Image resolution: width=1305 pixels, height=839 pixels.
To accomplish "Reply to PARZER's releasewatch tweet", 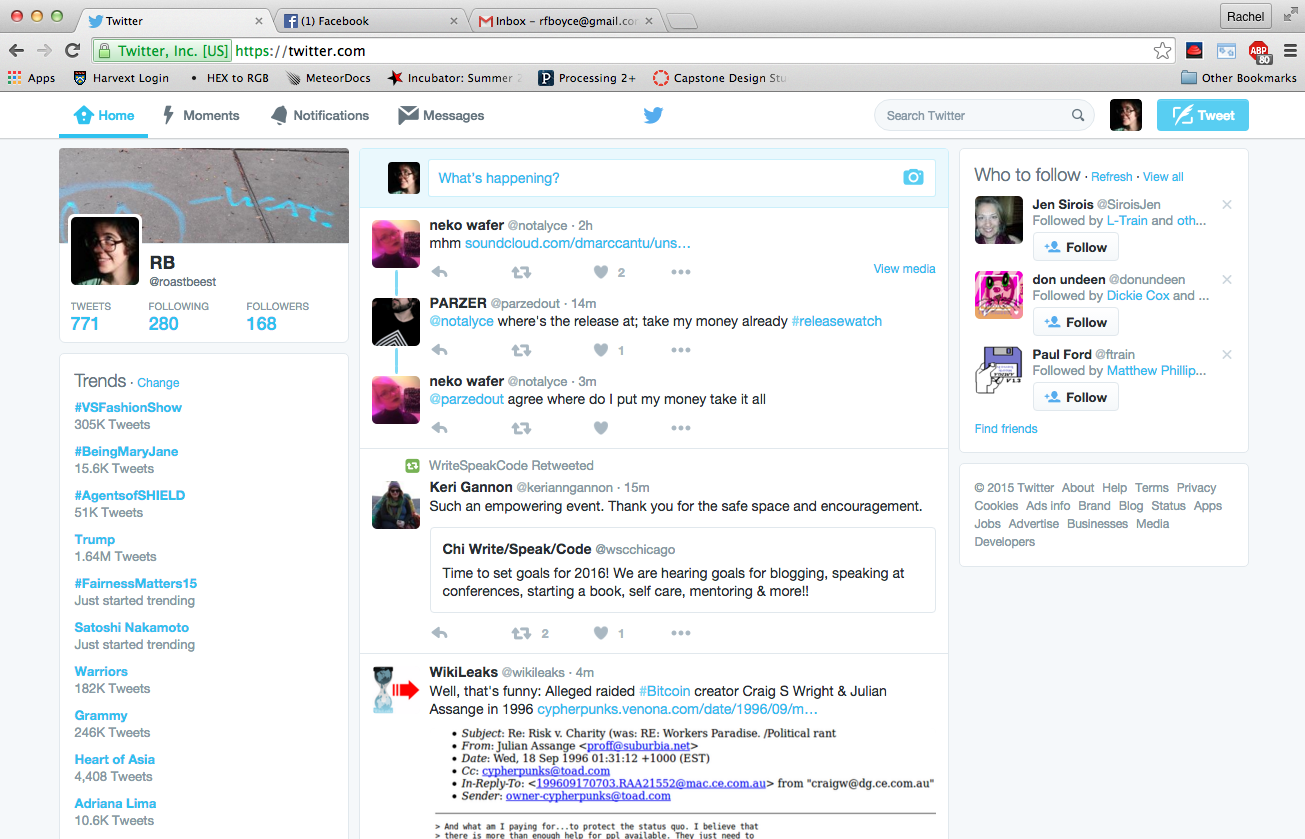I will click(x=439, y=350).
